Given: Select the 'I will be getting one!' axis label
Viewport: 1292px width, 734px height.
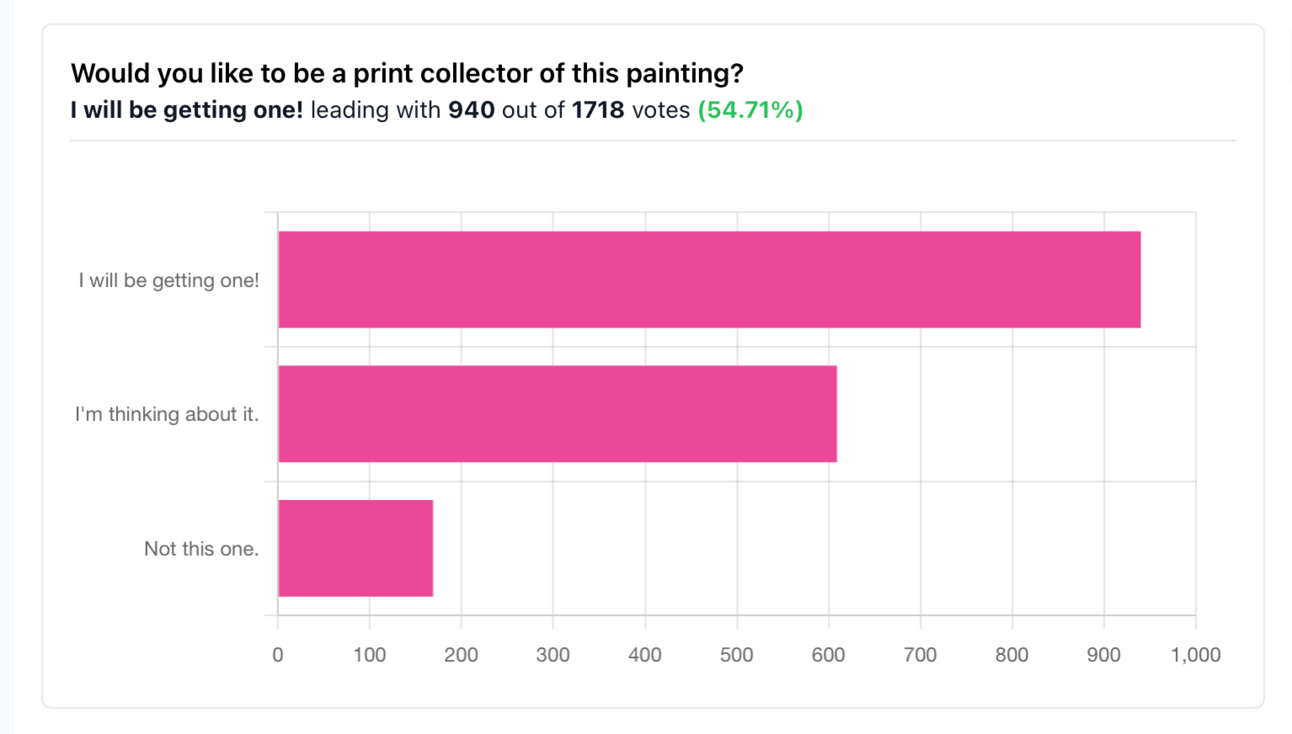Looking at the screenshot, I should point(169,281).
